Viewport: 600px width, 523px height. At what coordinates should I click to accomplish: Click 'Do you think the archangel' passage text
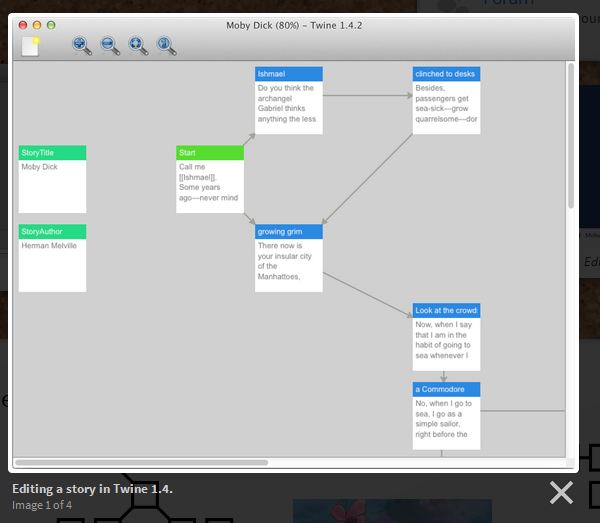click(x=287, y=104)
